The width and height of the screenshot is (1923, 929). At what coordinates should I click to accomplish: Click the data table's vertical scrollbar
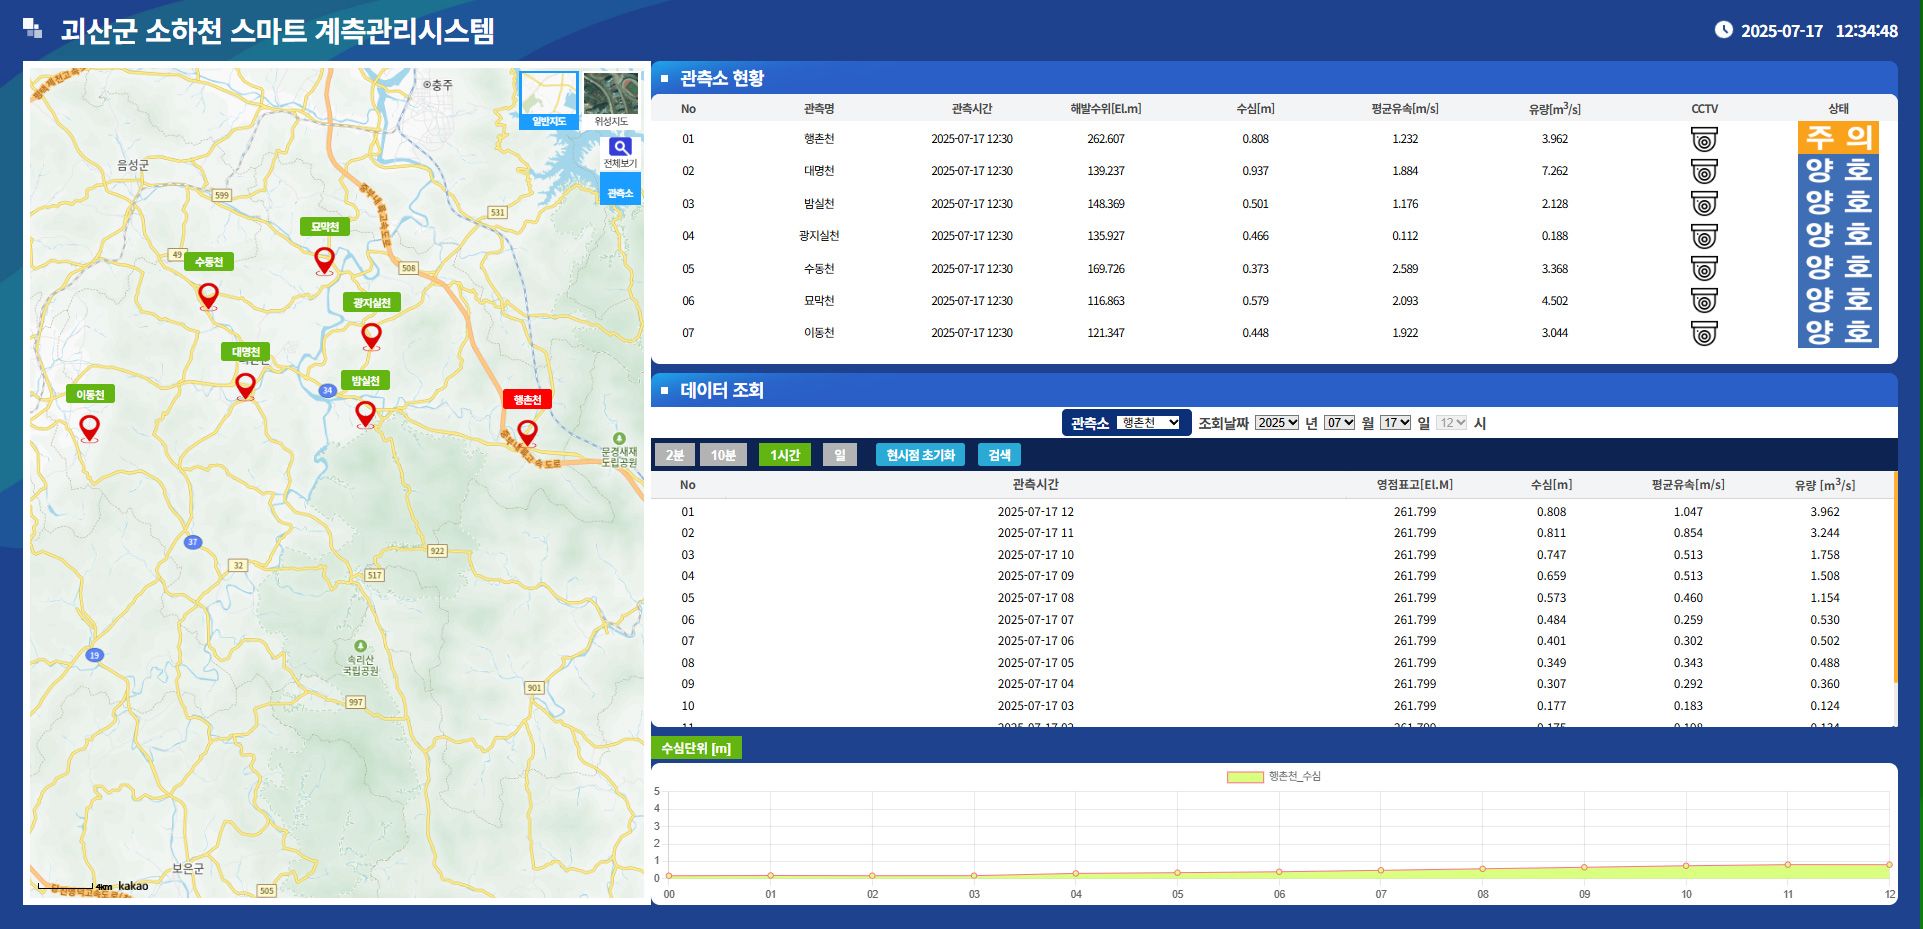1895,580
